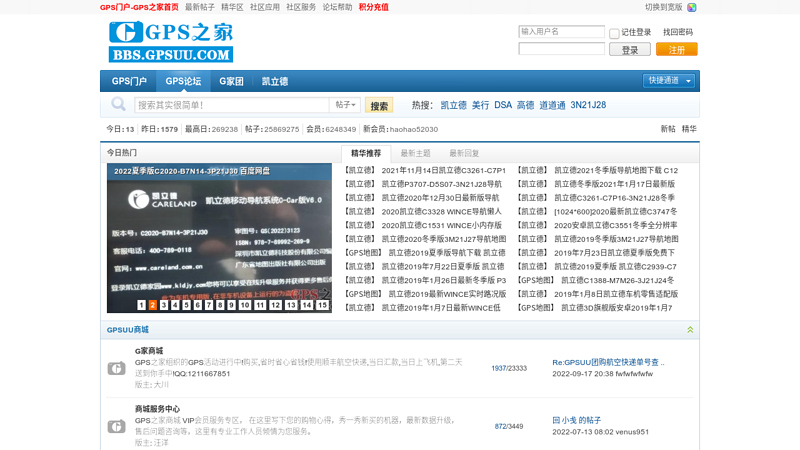The image size is (800, 450).
Task: Open the 最新帖子 top link
Action: coord(199,7)
